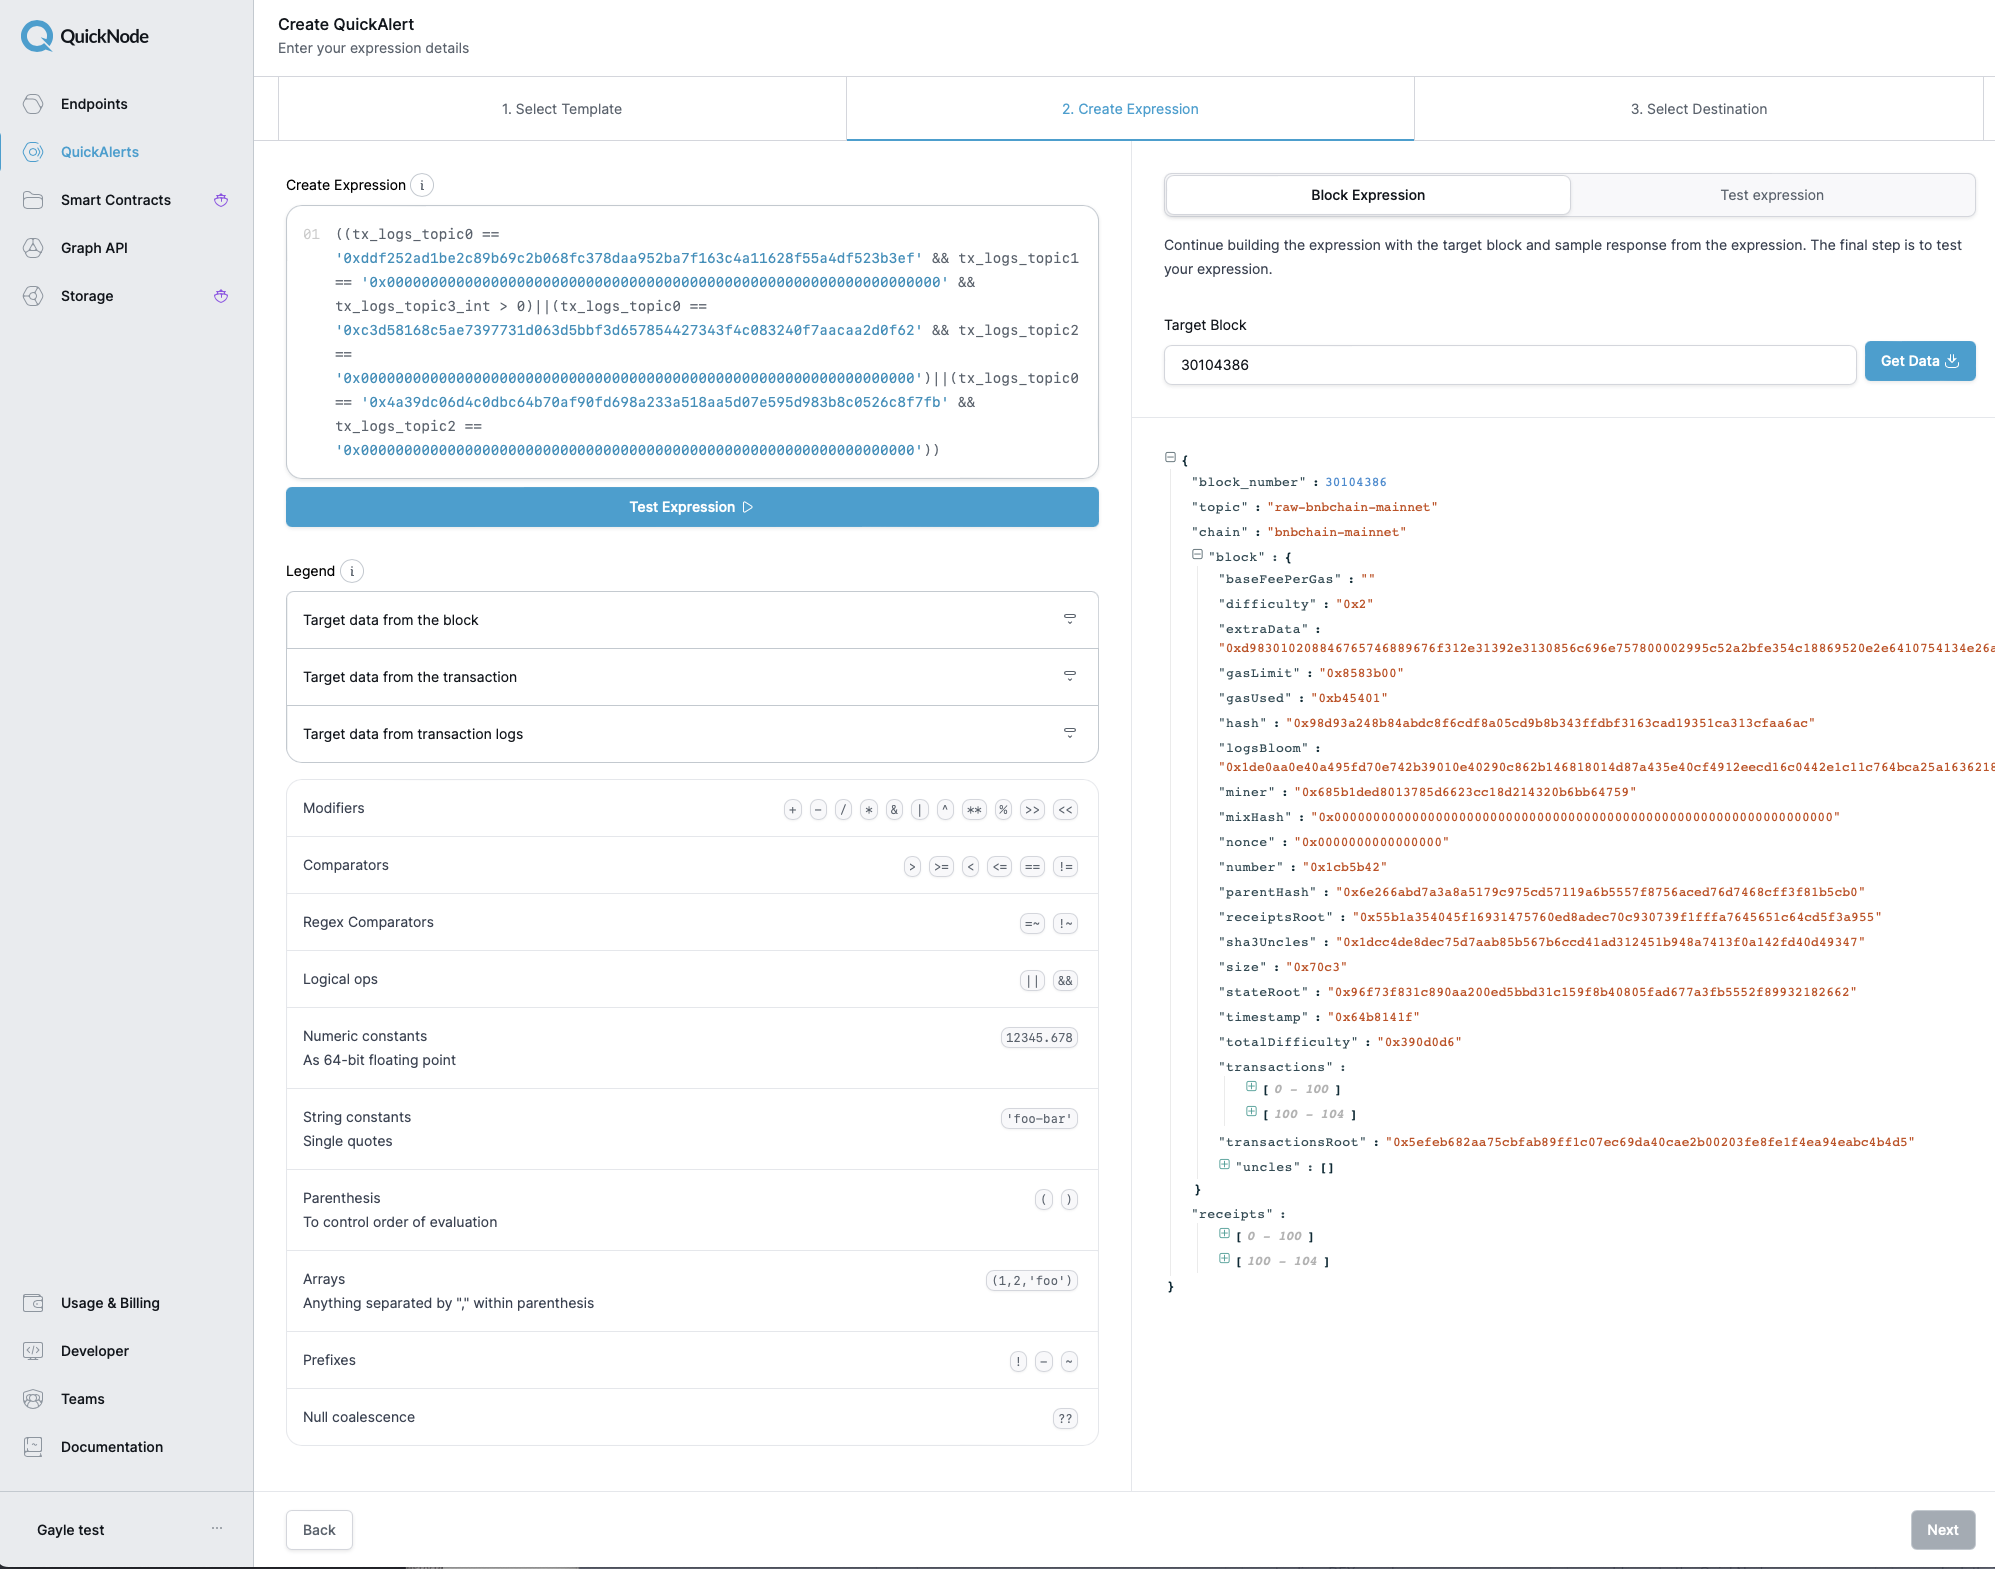Click Storage premium badge icon

point(221,296)
